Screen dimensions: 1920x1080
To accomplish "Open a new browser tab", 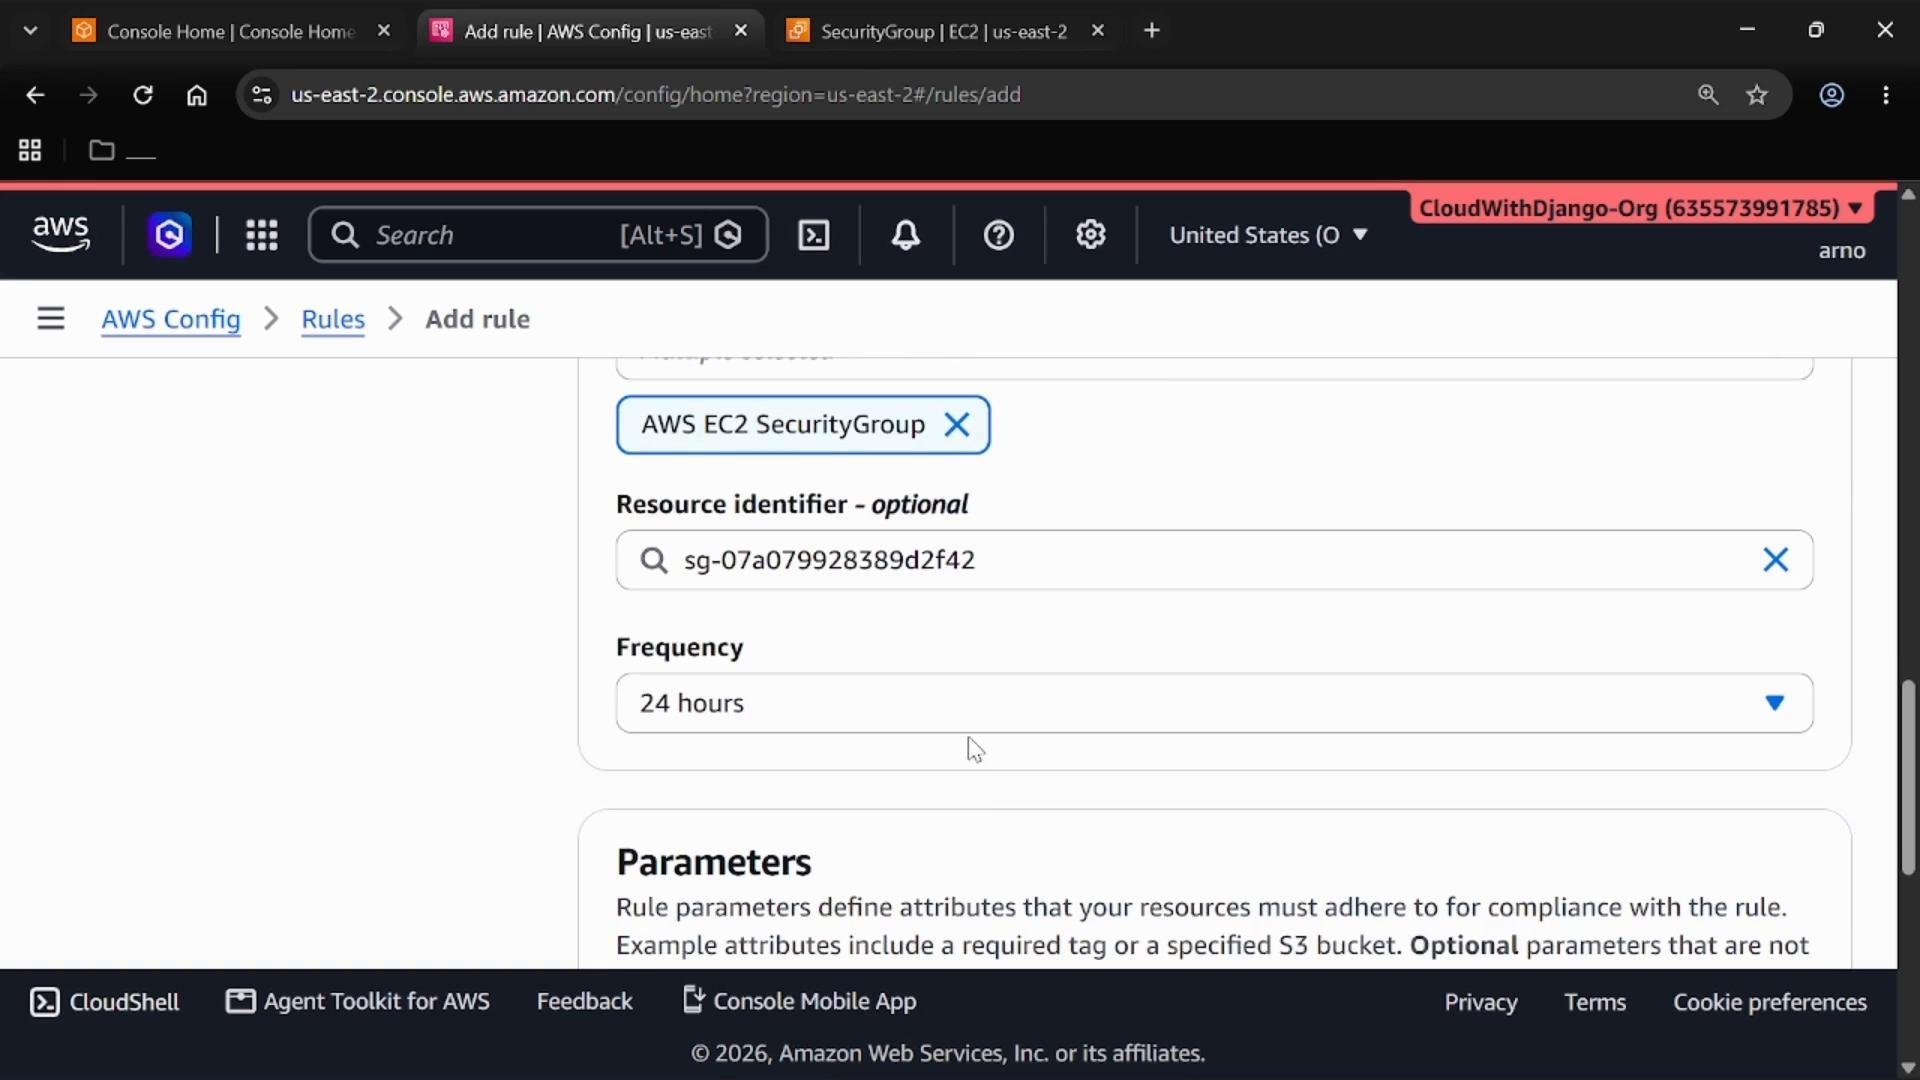I will [1152, 31].
